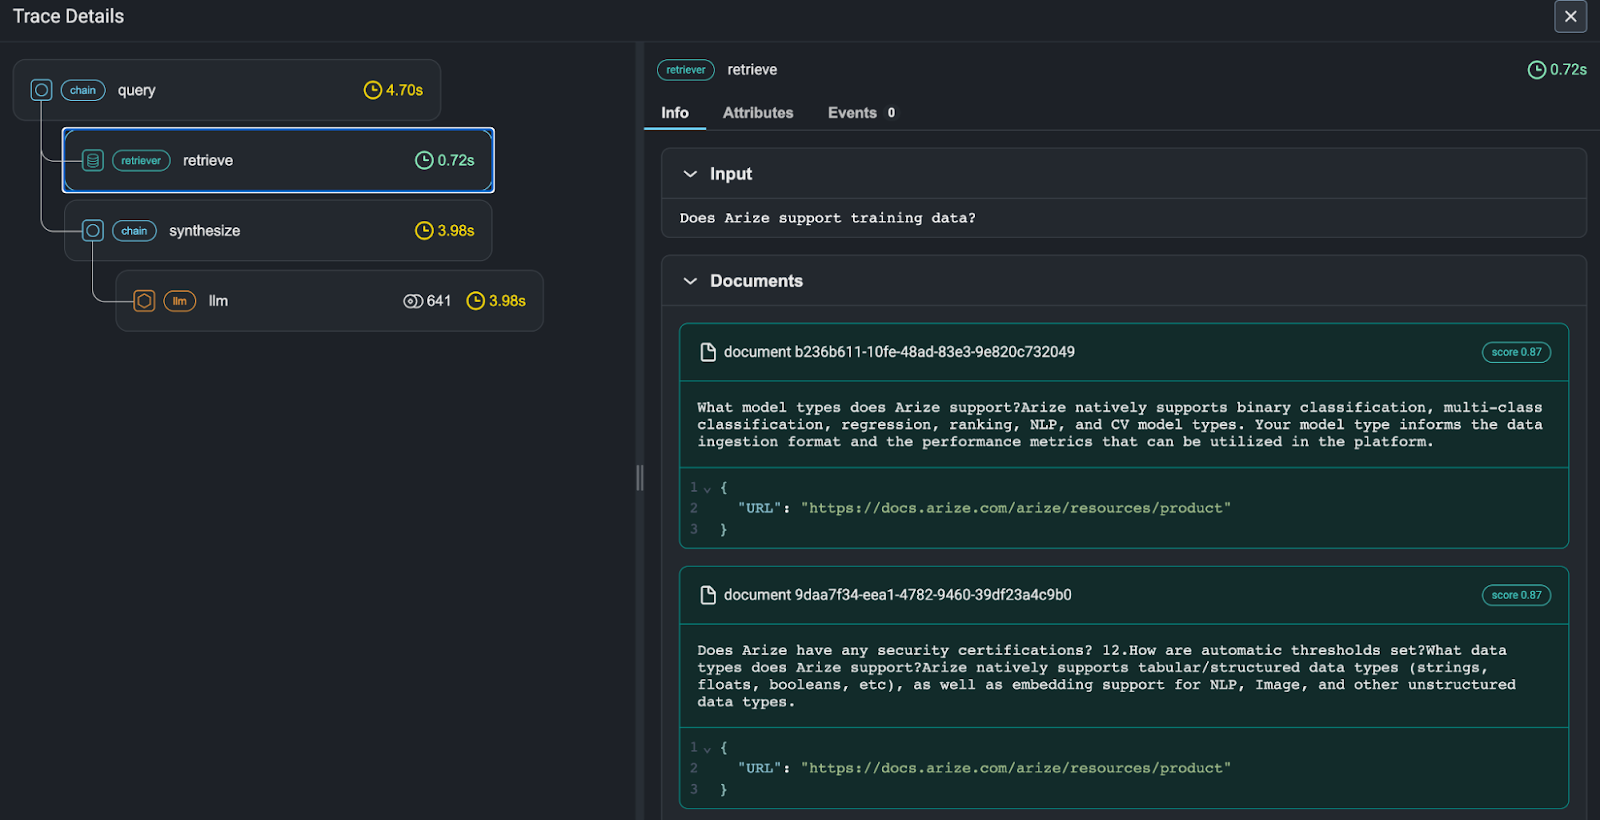This screenshot has width=1600, height=820.
Task: Click the panel divider resize handle
Action: coord(640,478)
